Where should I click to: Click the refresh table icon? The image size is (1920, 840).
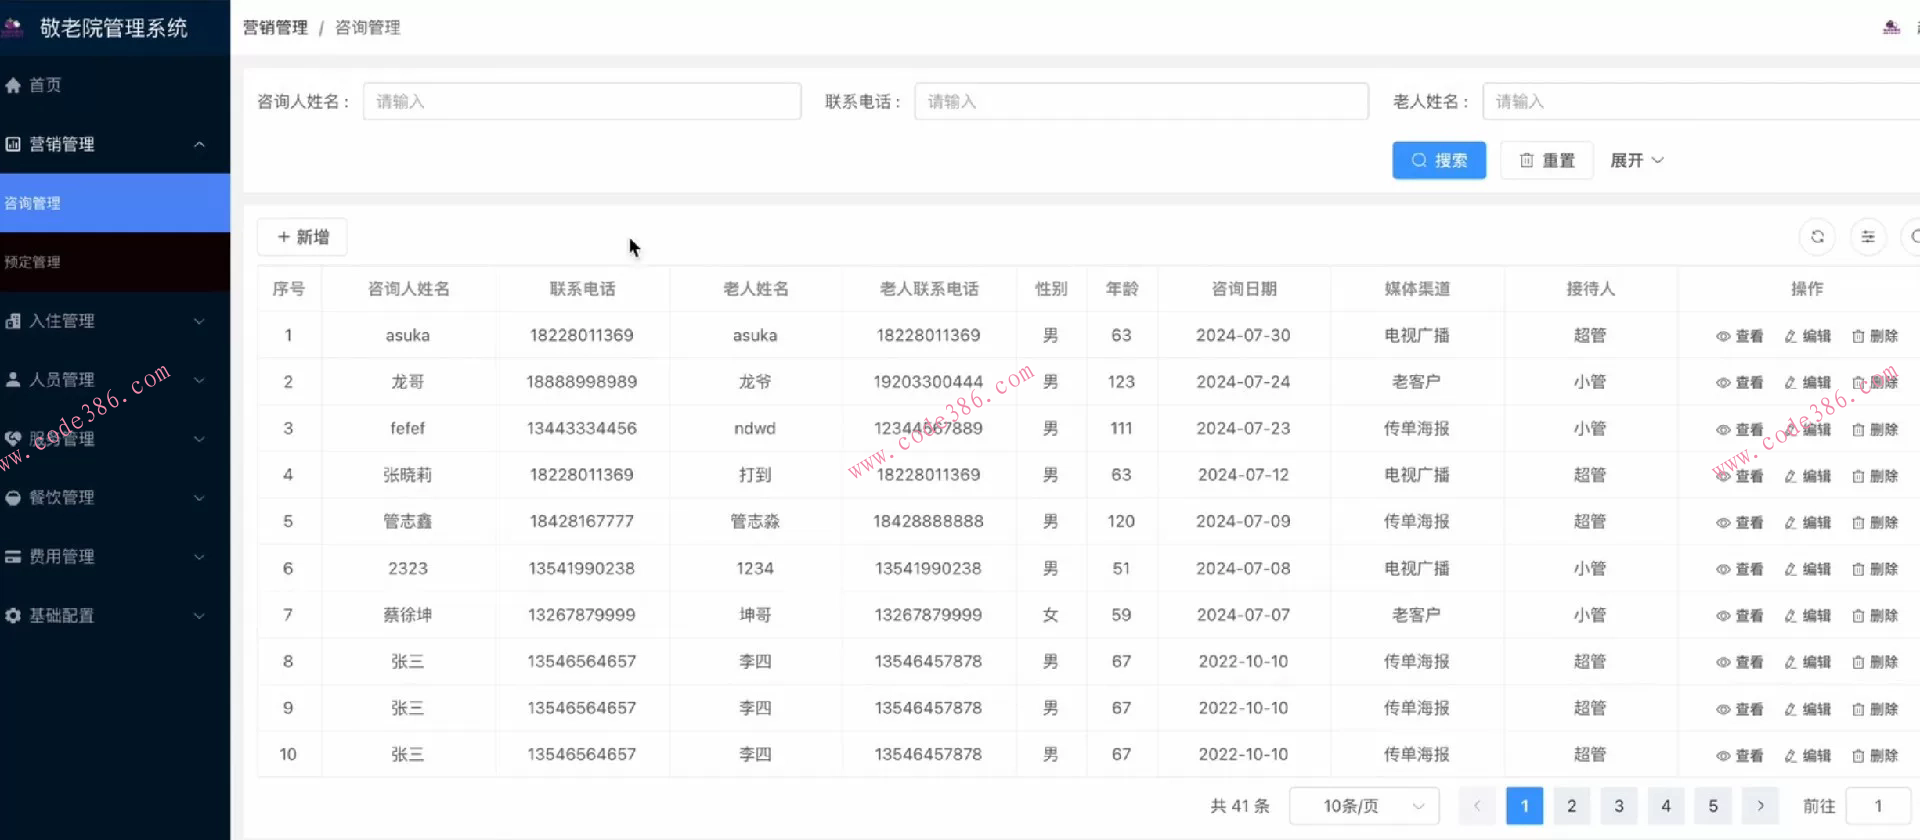tap(1817, 237)
